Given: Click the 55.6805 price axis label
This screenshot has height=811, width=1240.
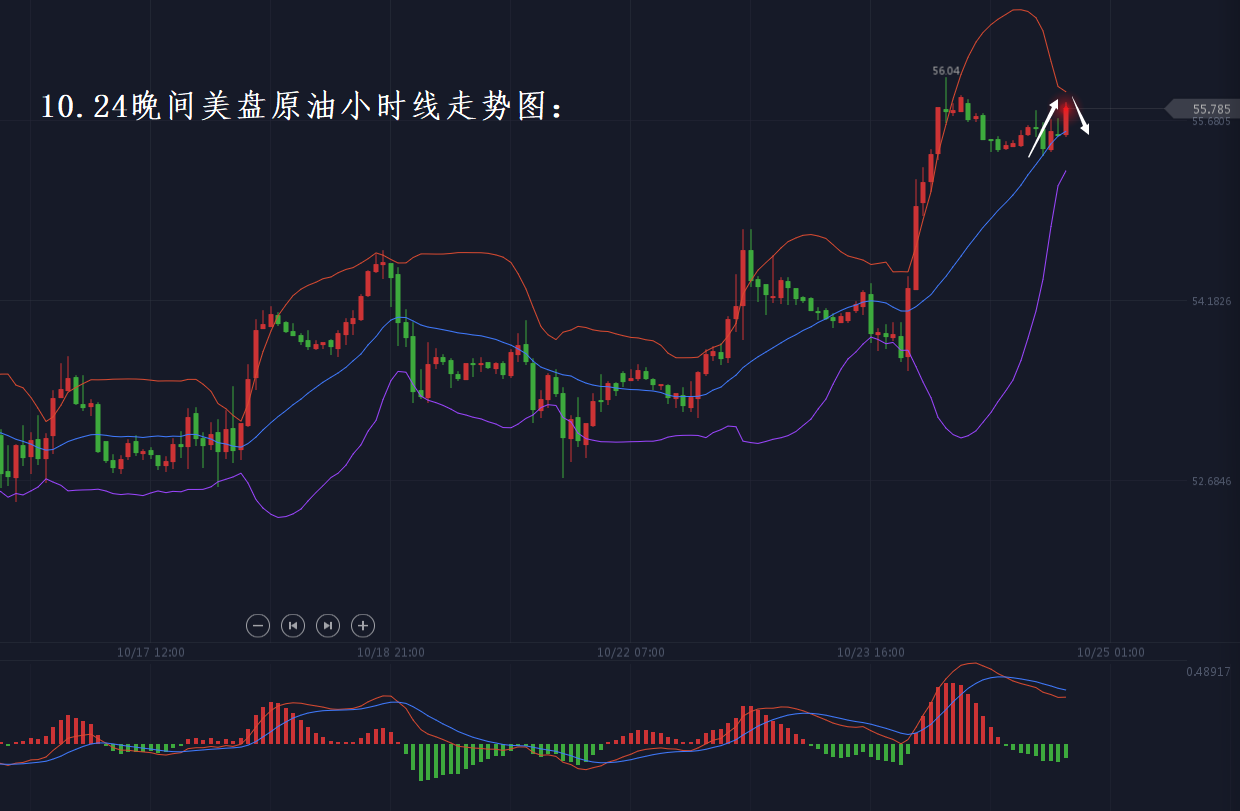Looking at the screenshot, I should 1211,122.
